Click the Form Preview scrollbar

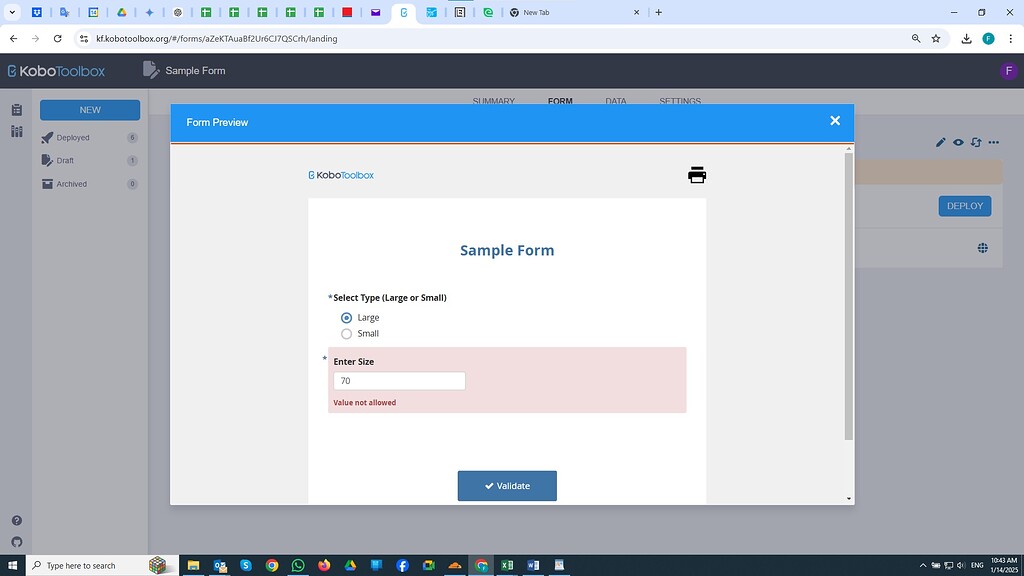(849, 300)
